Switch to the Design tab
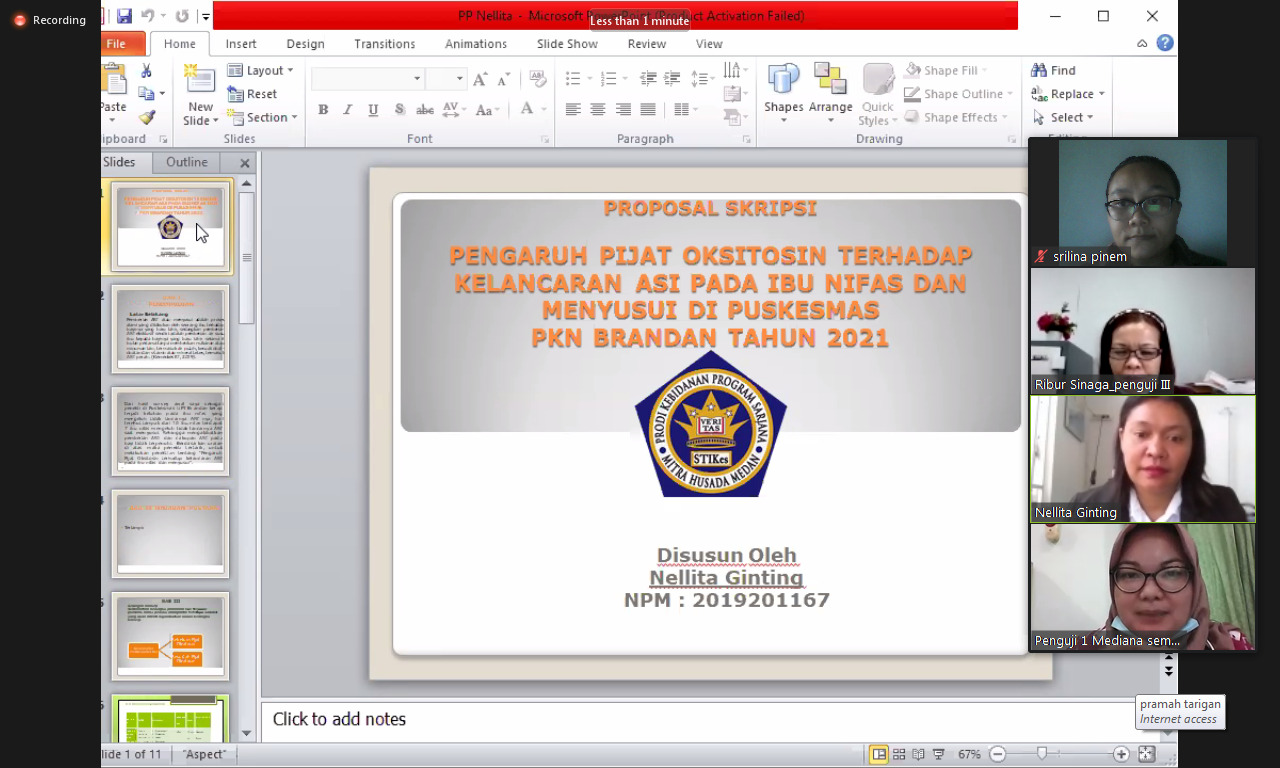The width and height of the screenshot is (1280, 768). [x=305, y=44]
